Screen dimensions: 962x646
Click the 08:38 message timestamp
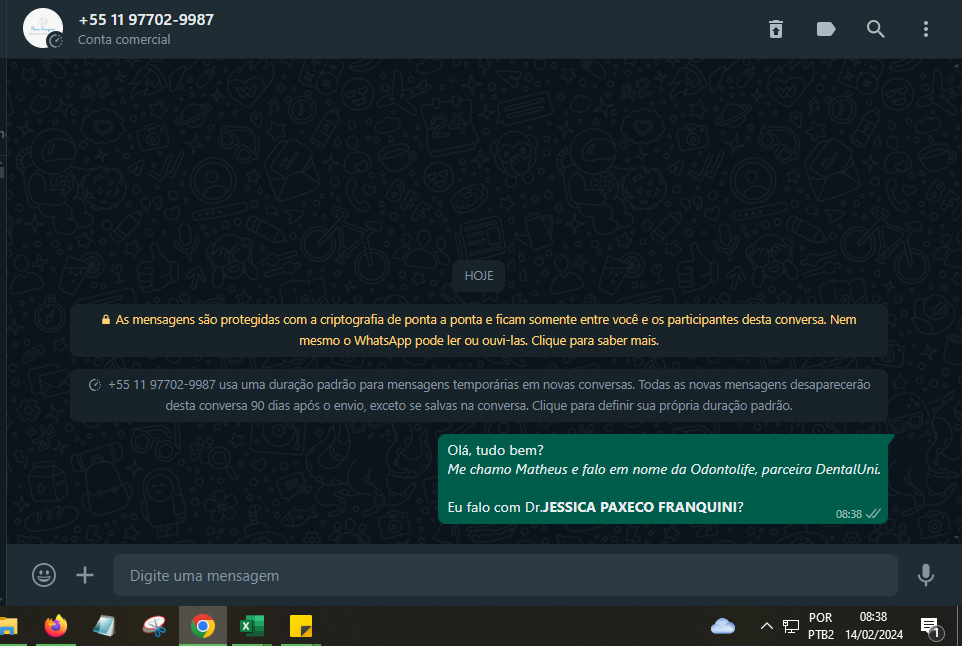click(x=848, y=514)
